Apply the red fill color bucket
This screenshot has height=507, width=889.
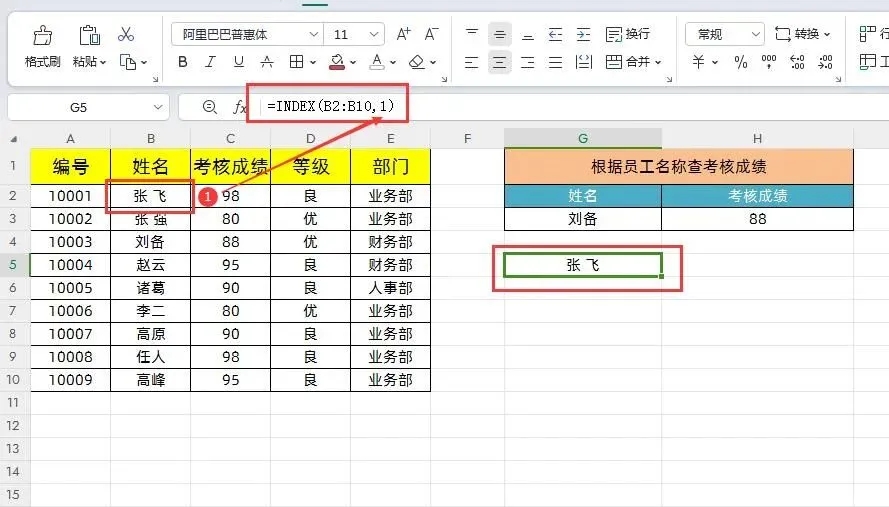(x=337, y=62)
